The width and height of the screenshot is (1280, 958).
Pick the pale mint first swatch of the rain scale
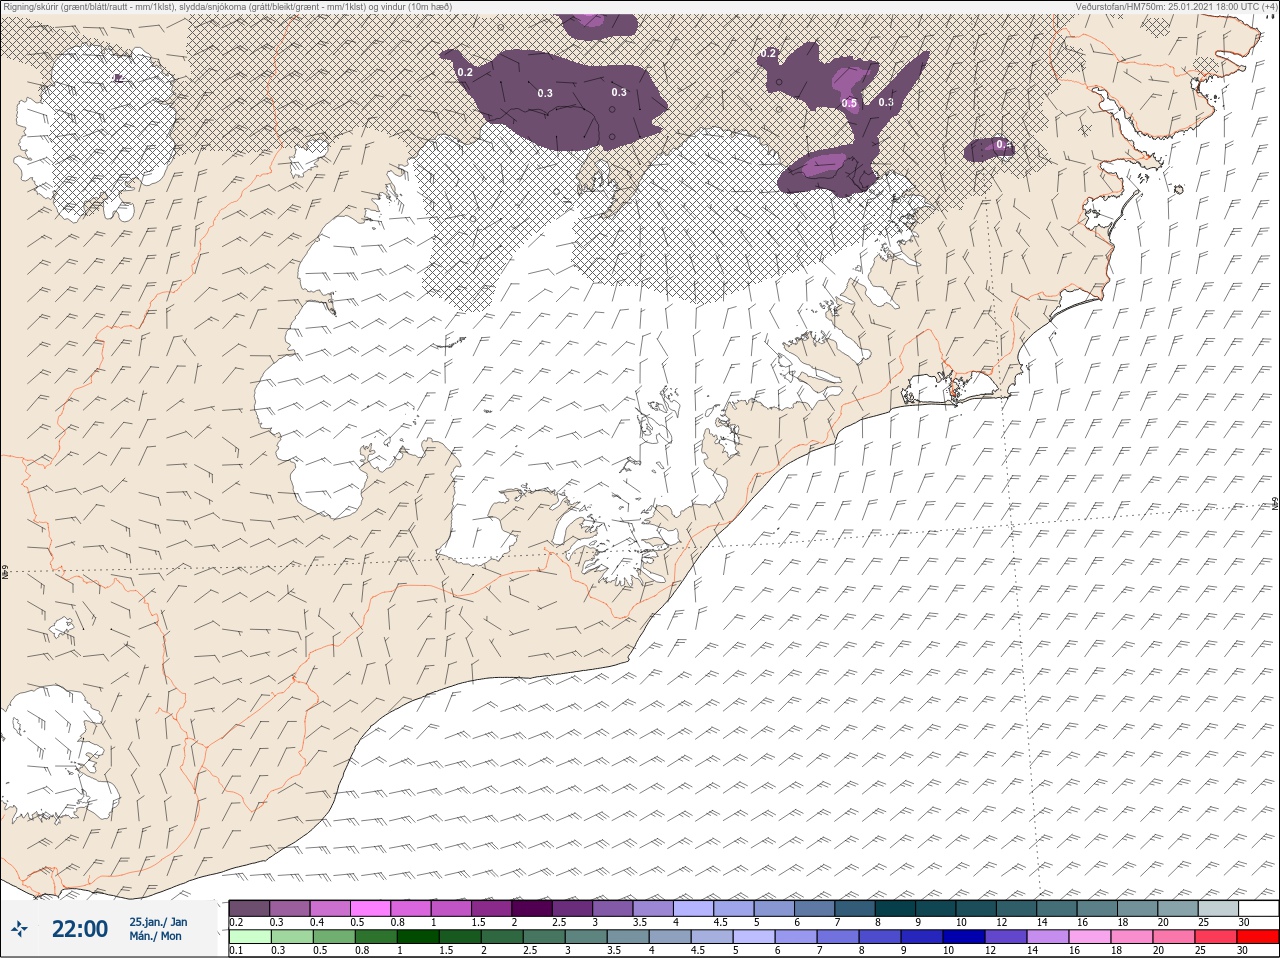tap(250, 937)
